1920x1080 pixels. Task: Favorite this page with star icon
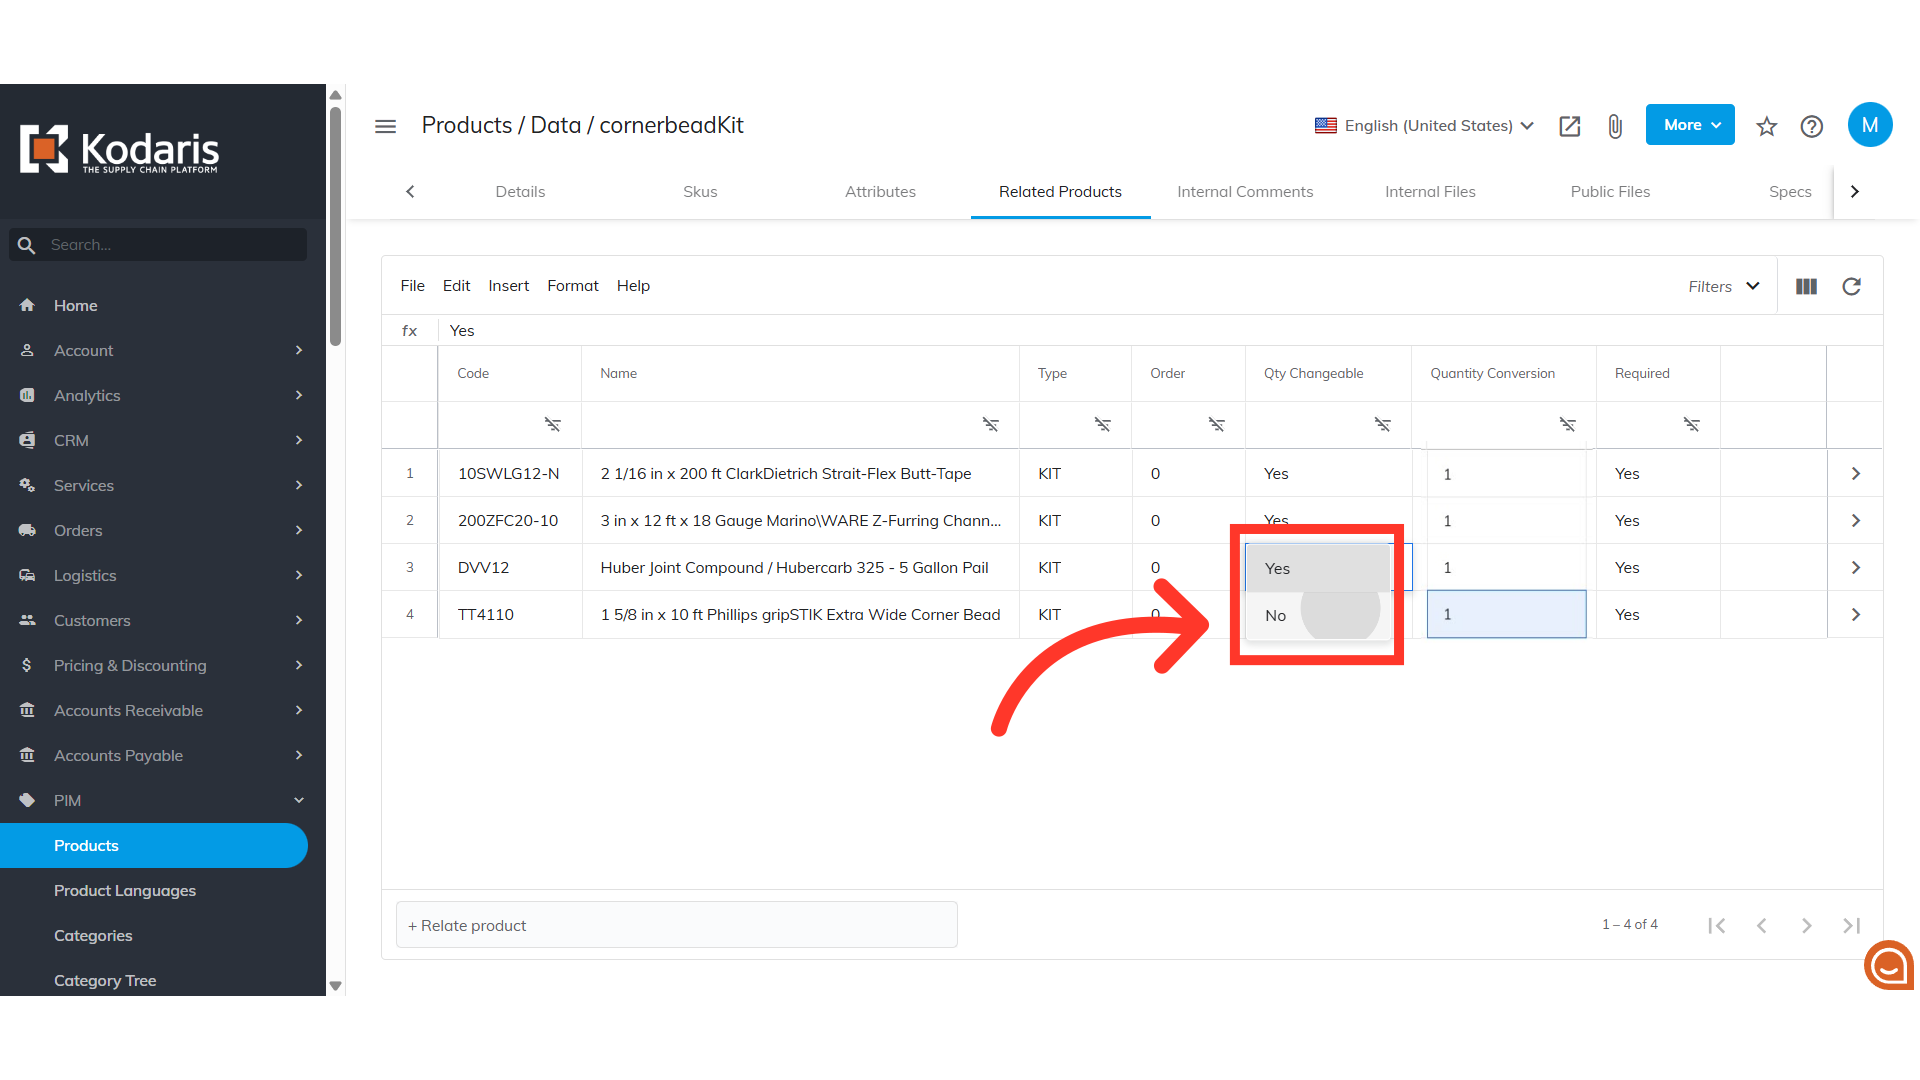click(1766, 126)
